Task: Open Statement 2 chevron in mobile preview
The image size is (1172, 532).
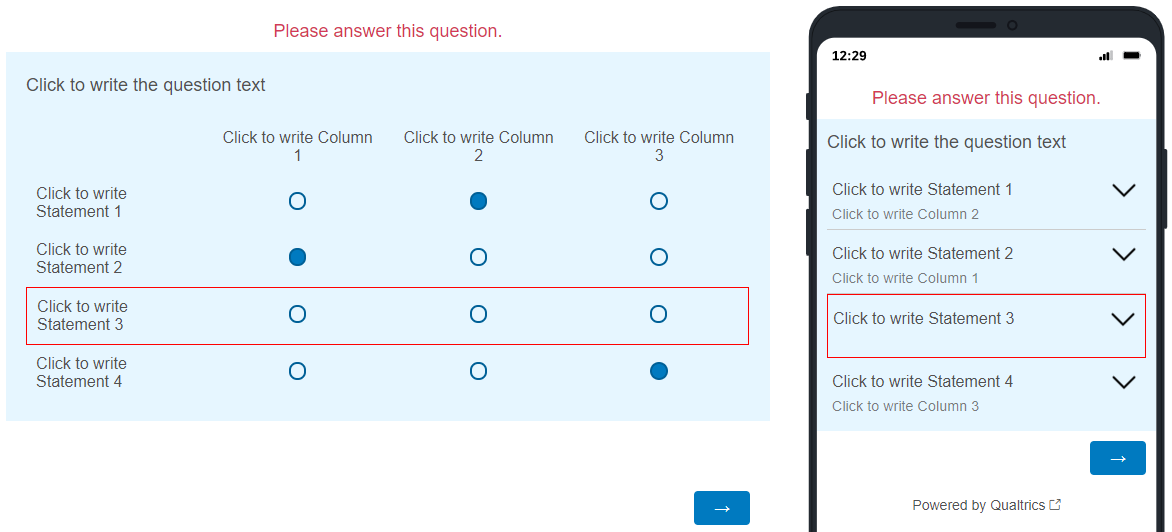Action: click(x=1123, y=254)
